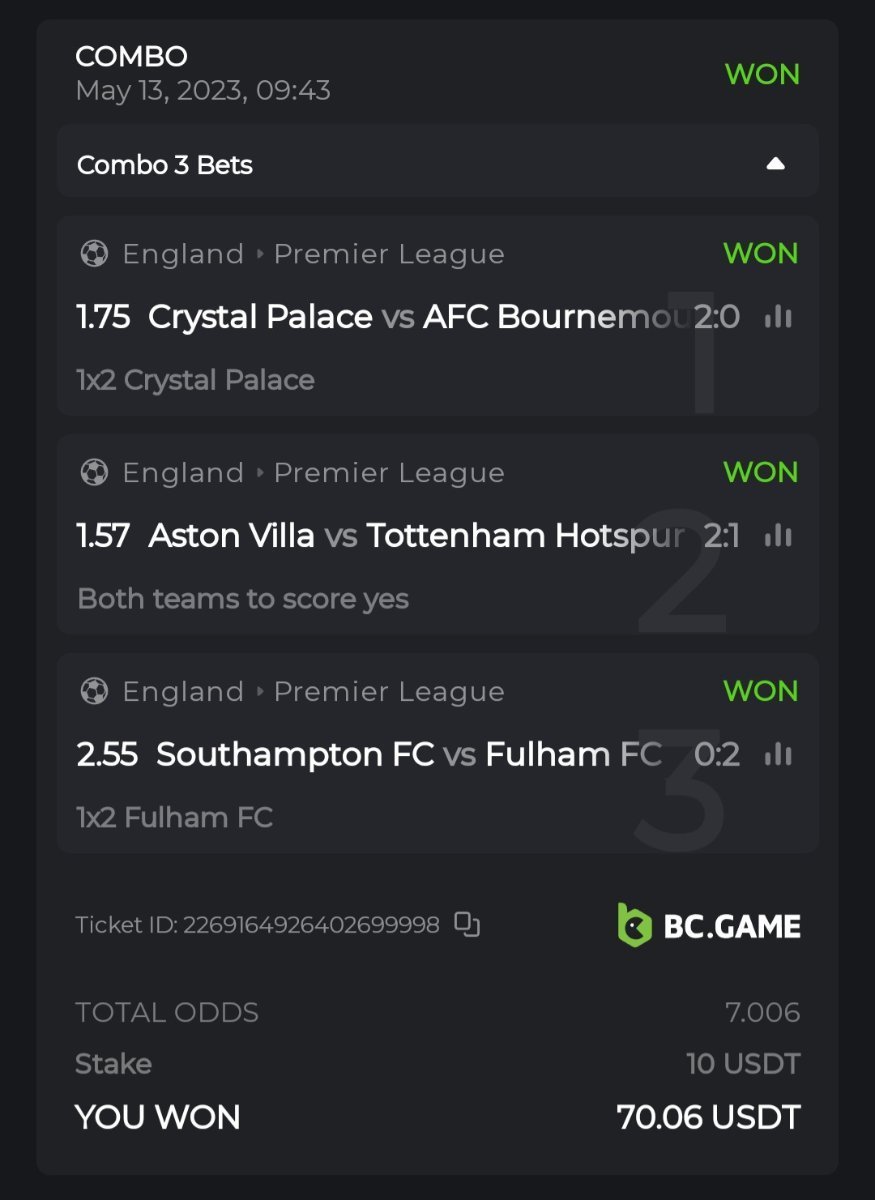Select Southampton FC vs Fulham FC match
Image resolution: width=875 pixels, height=1200 pixels.
(408, 754)
